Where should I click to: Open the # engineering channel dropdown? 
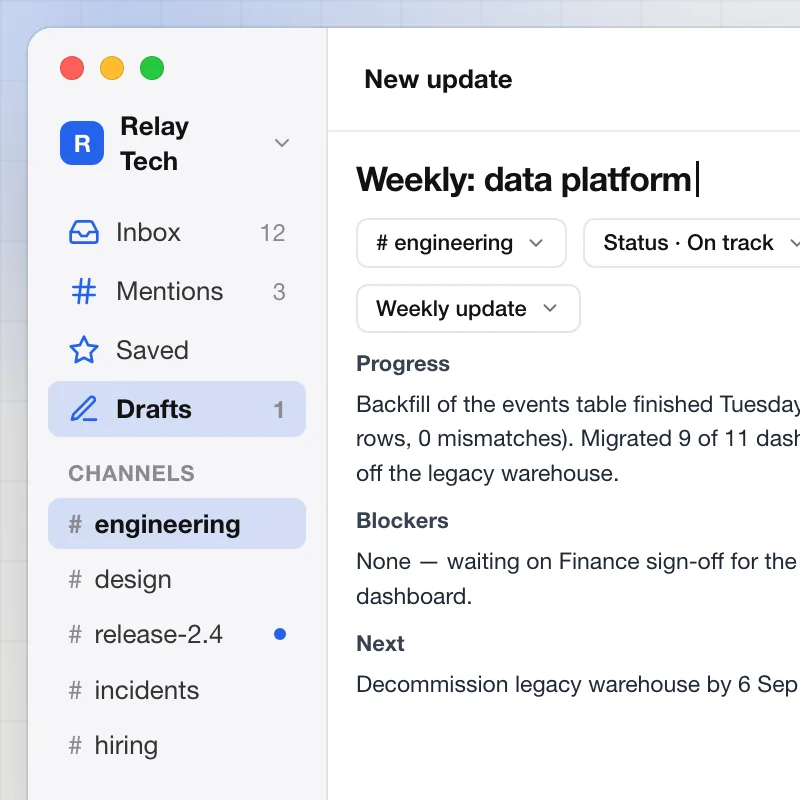click(461, 243)
